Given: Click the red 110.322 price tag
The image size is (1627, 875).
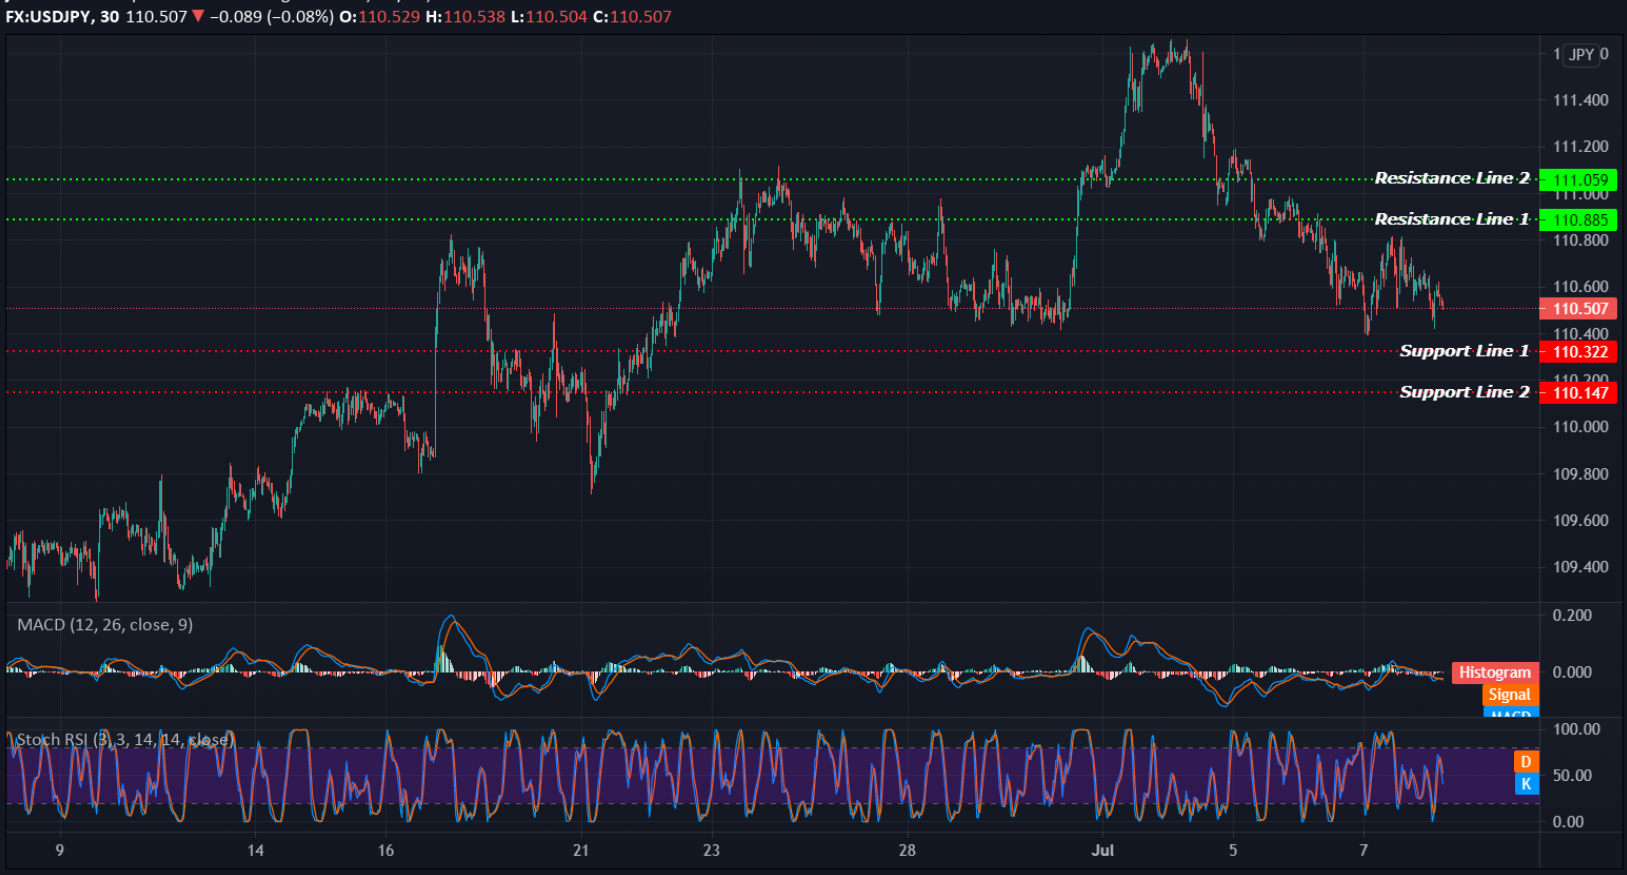Looking at the screenshot, I should click(1579, 352).
